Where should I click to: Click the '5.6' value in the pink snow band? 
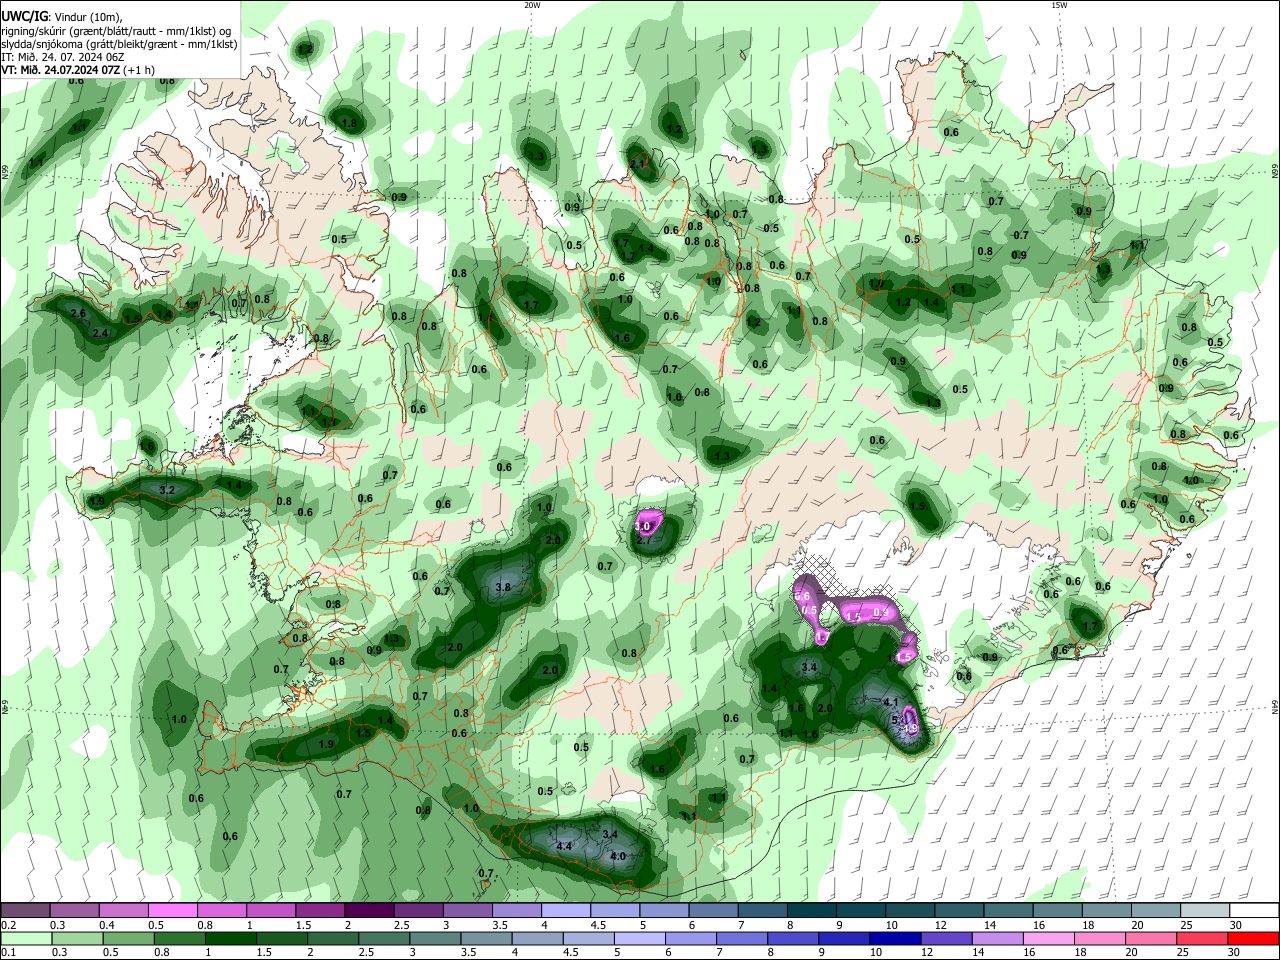(802, 596)
